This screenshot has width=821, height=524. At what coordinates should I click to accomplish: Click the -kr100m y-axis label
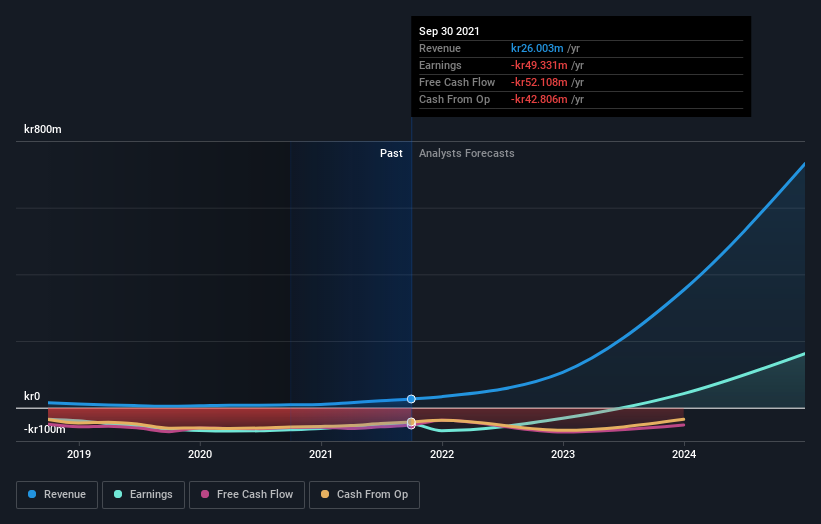[45, 429]
